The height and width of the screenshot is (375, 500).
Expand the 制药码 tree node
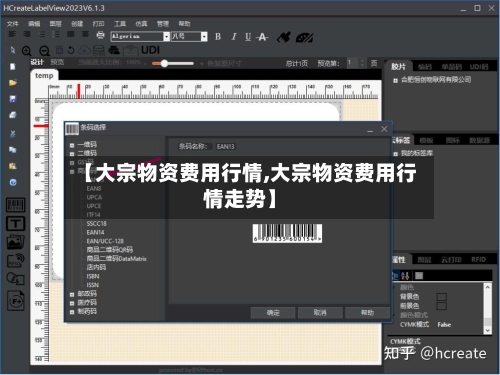click(x=72, y=312)
